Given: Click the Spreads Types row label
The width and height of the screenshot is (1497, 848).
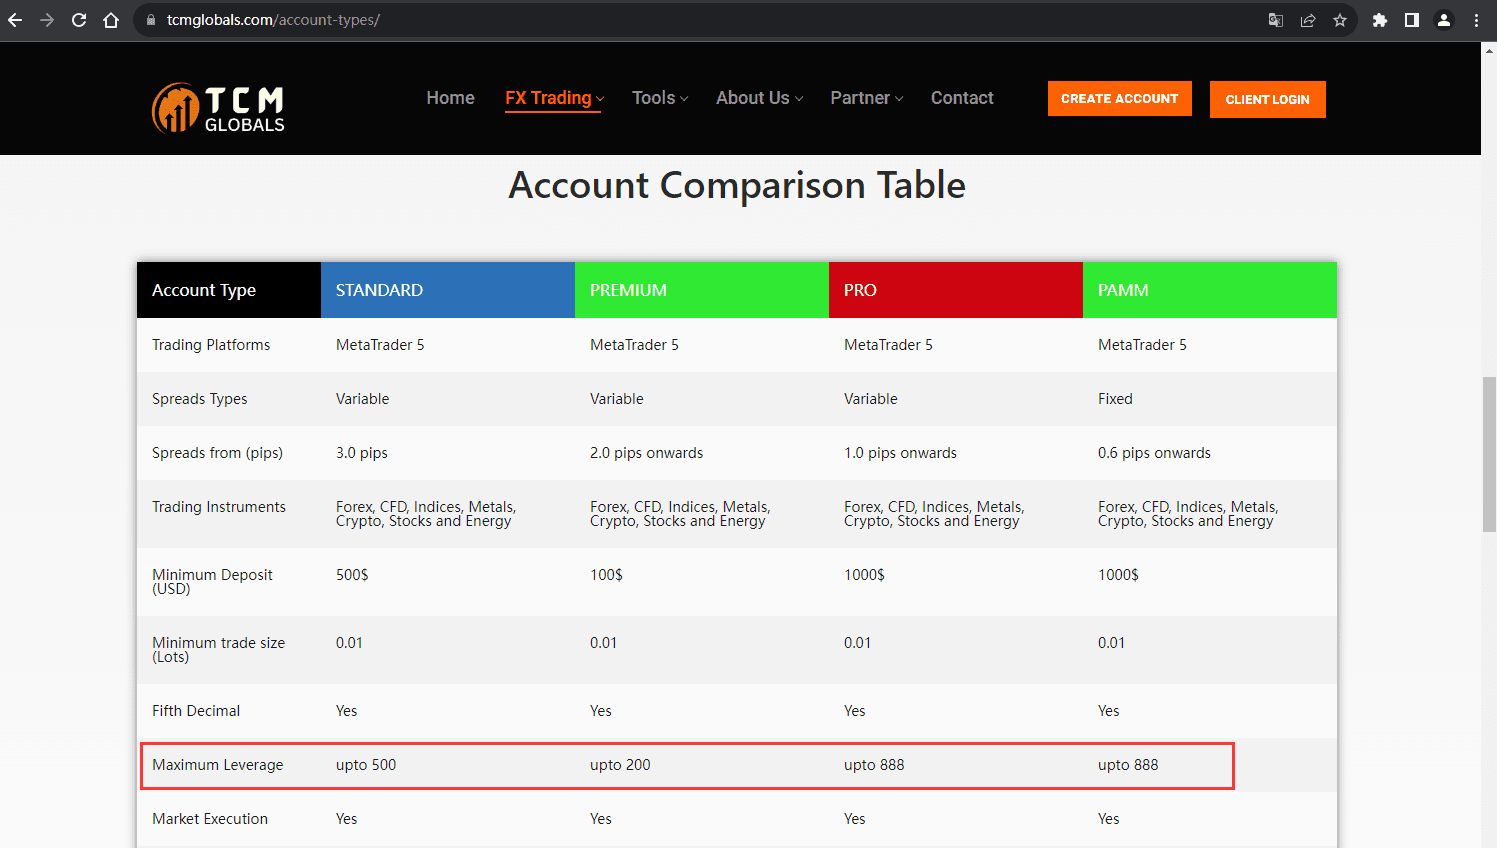Looking at the screenshot, I should click(200, 399).
